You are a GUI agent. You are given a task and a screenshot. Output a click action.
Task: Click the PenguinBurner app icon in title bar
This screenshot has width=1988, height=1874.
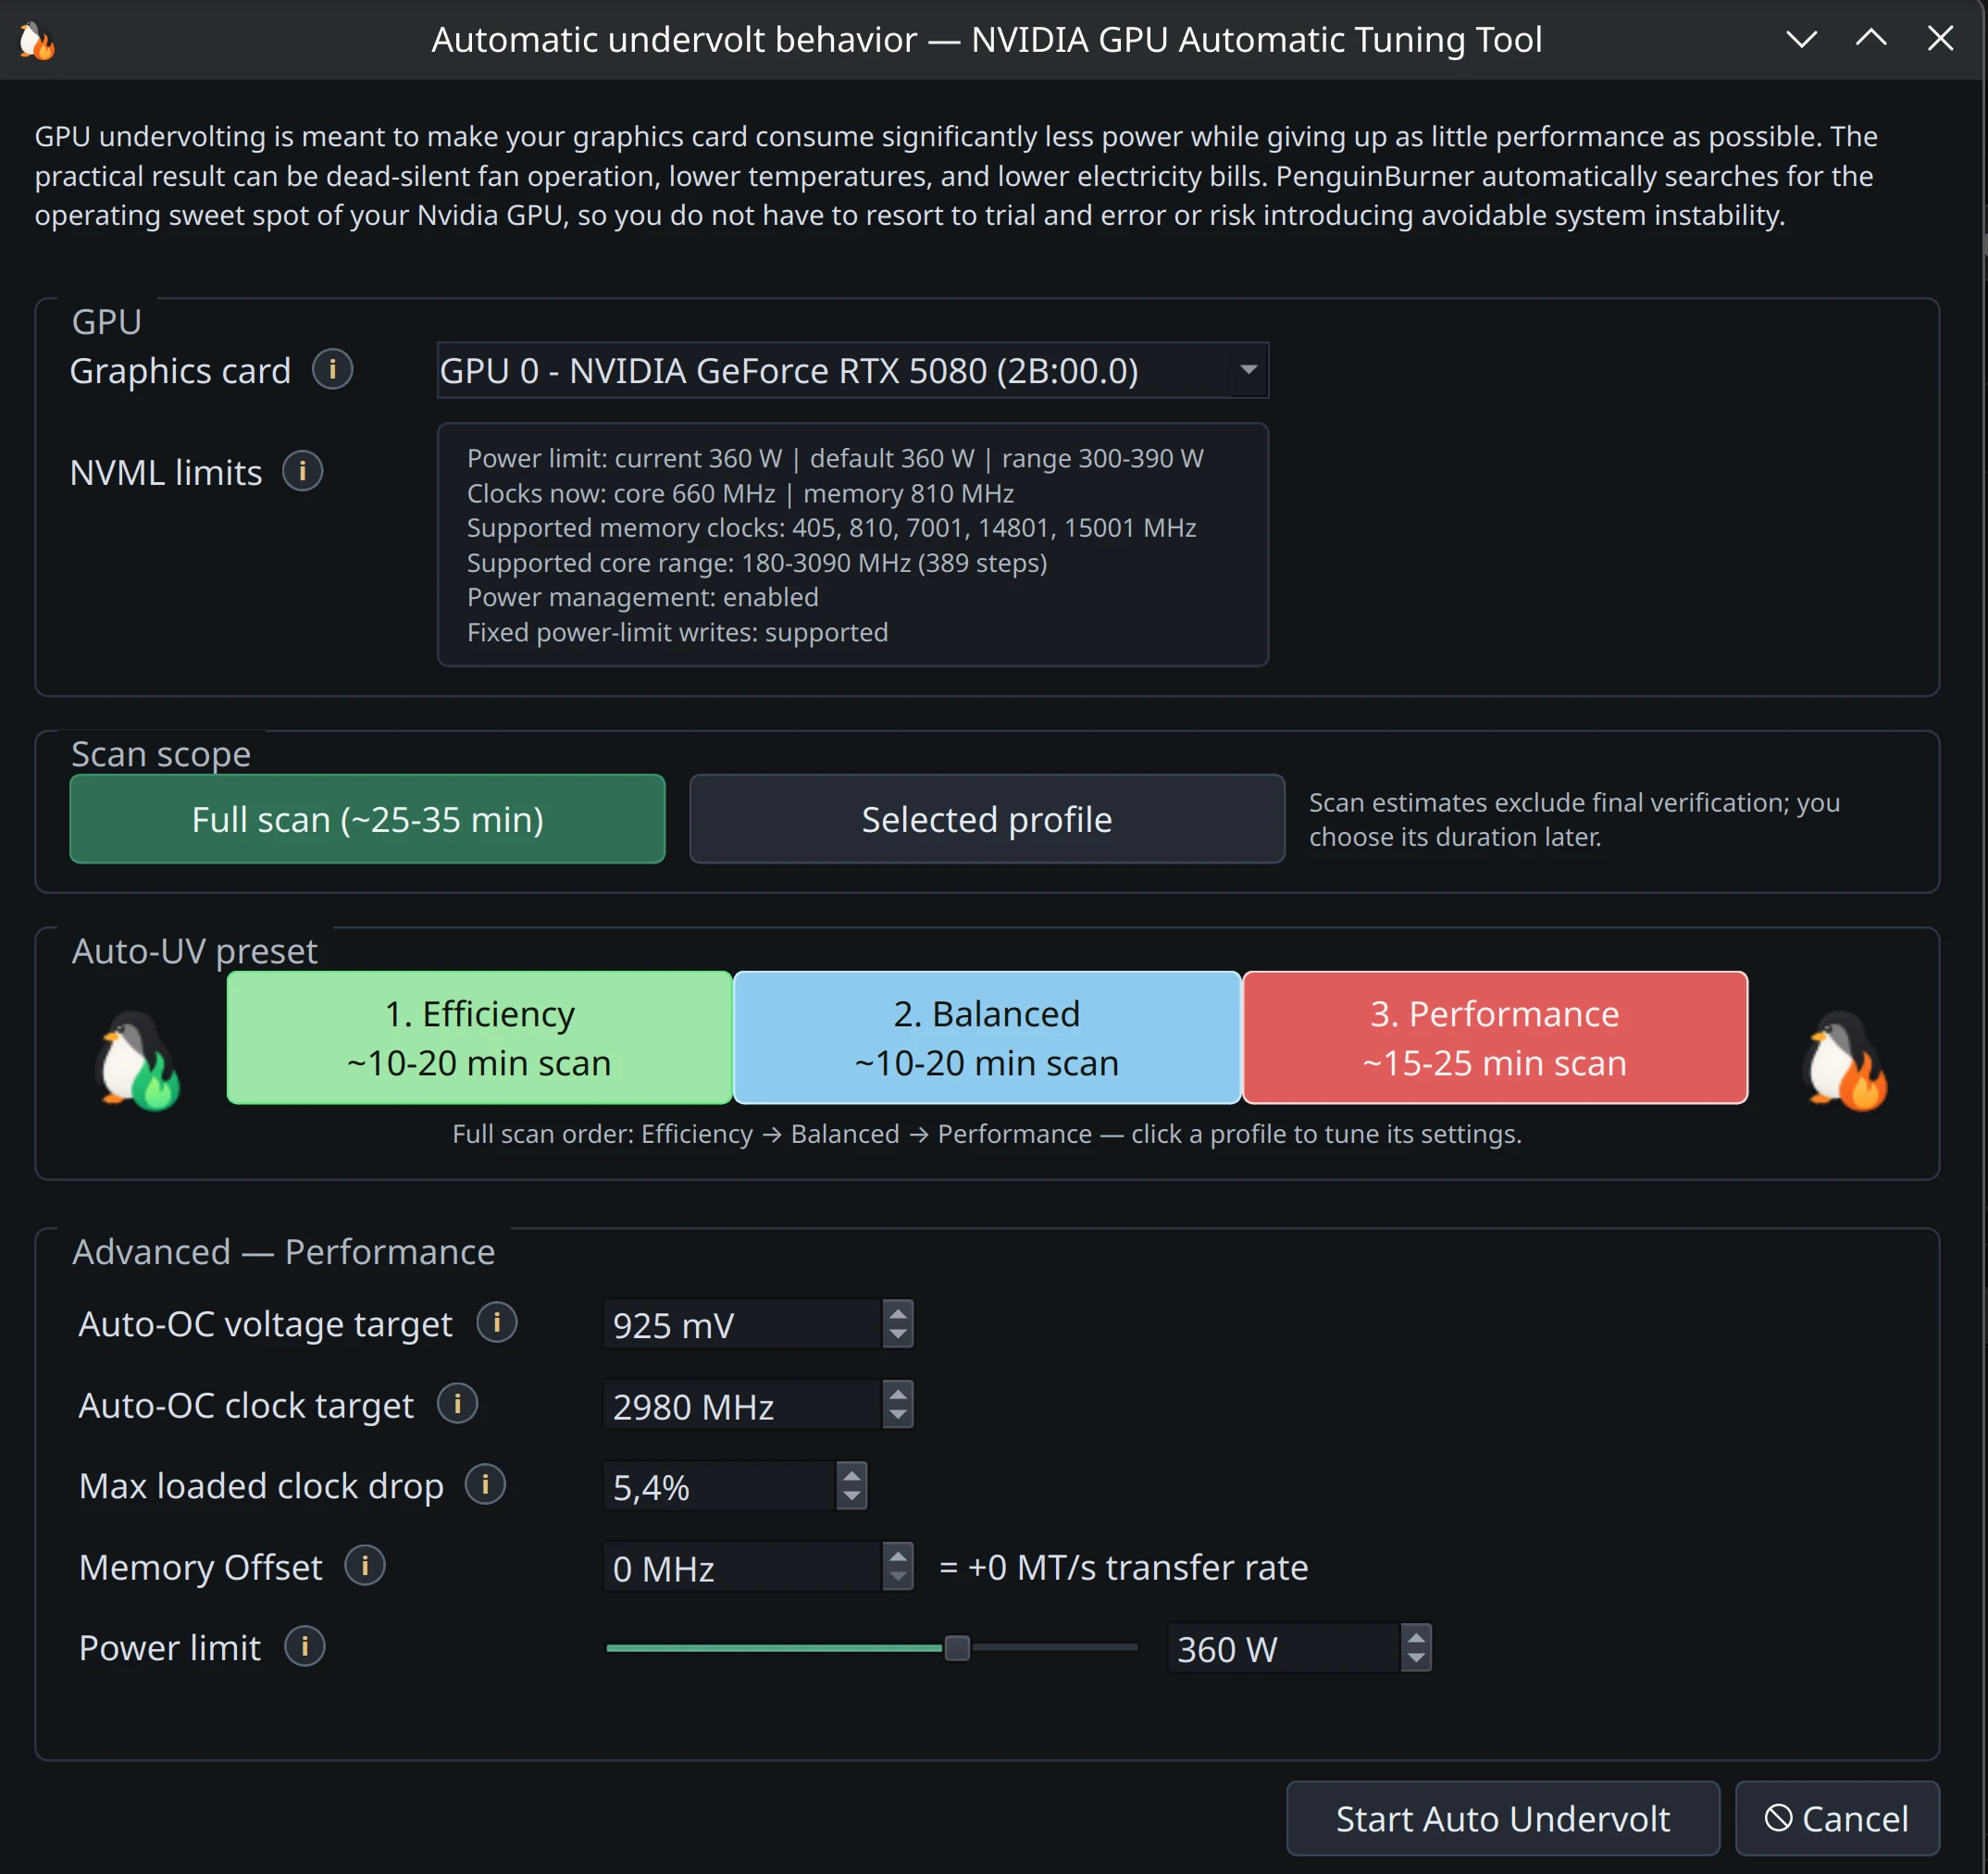point(37,40)
